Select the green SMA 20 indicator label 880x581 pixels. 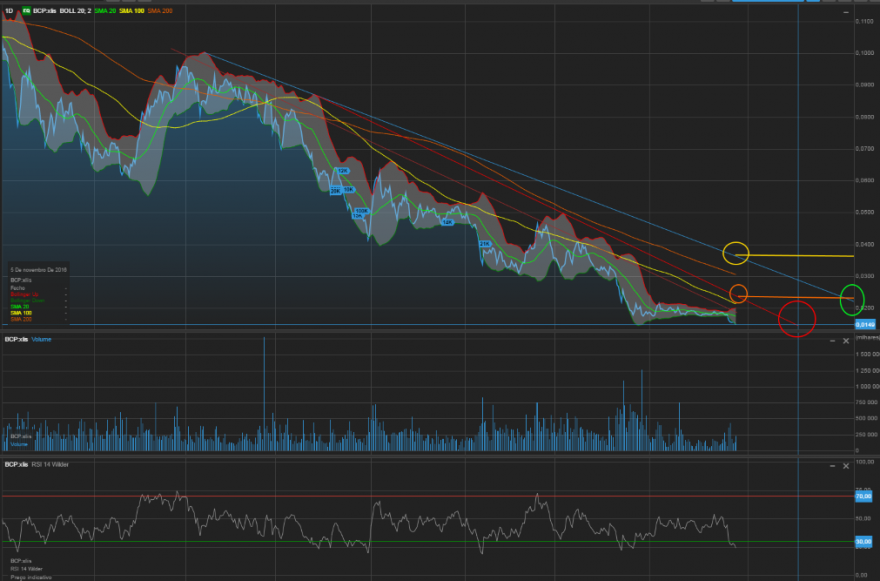[105, 11]
